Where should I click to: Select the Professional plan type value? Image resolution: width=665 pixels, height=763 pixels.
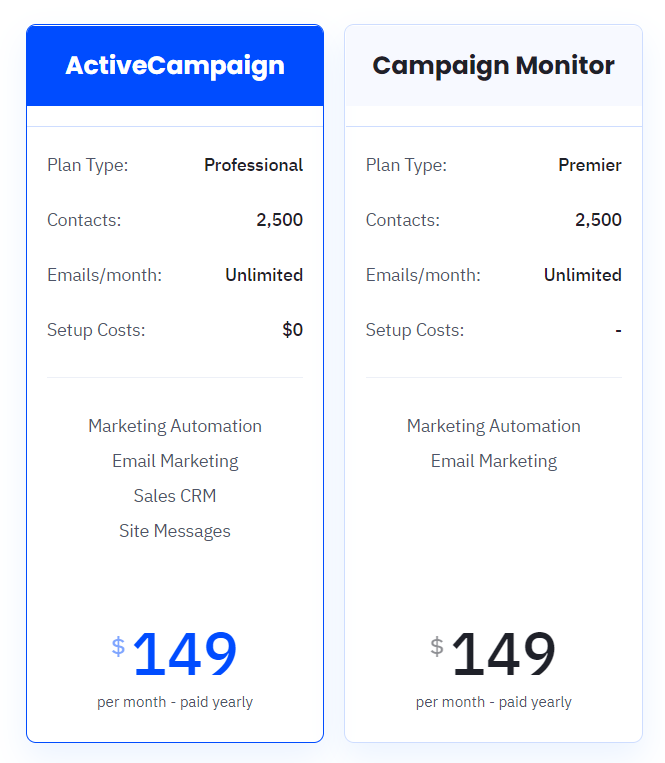[x=253, y=165]
